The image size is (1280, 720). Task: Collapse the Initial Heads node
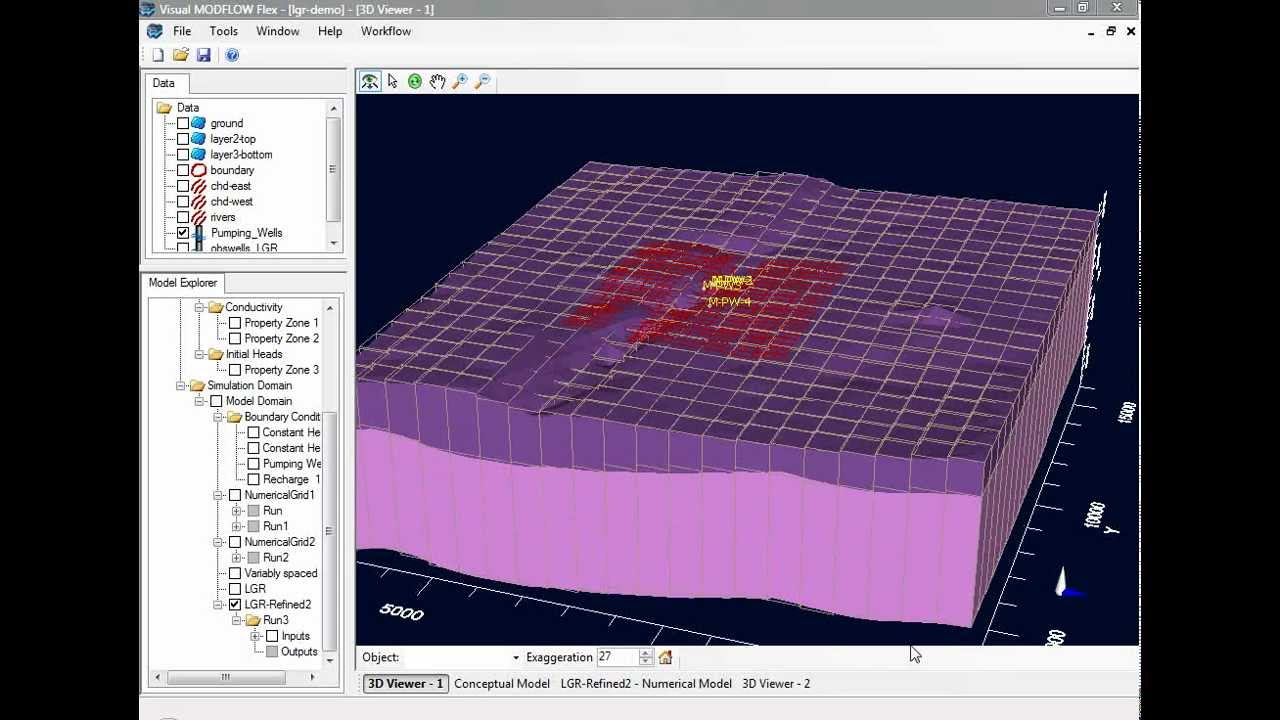point(199,354)
